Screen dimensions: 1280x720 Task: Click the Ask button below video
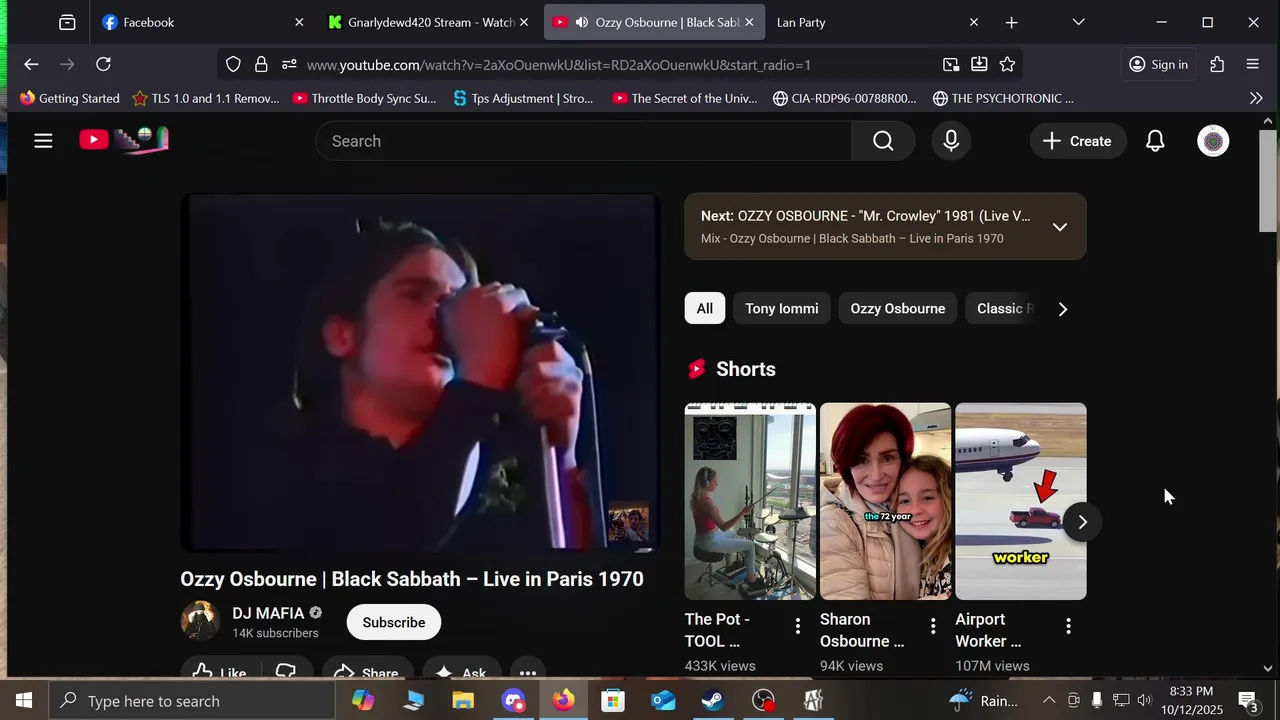pyautogui.click(x=461, y=669)
